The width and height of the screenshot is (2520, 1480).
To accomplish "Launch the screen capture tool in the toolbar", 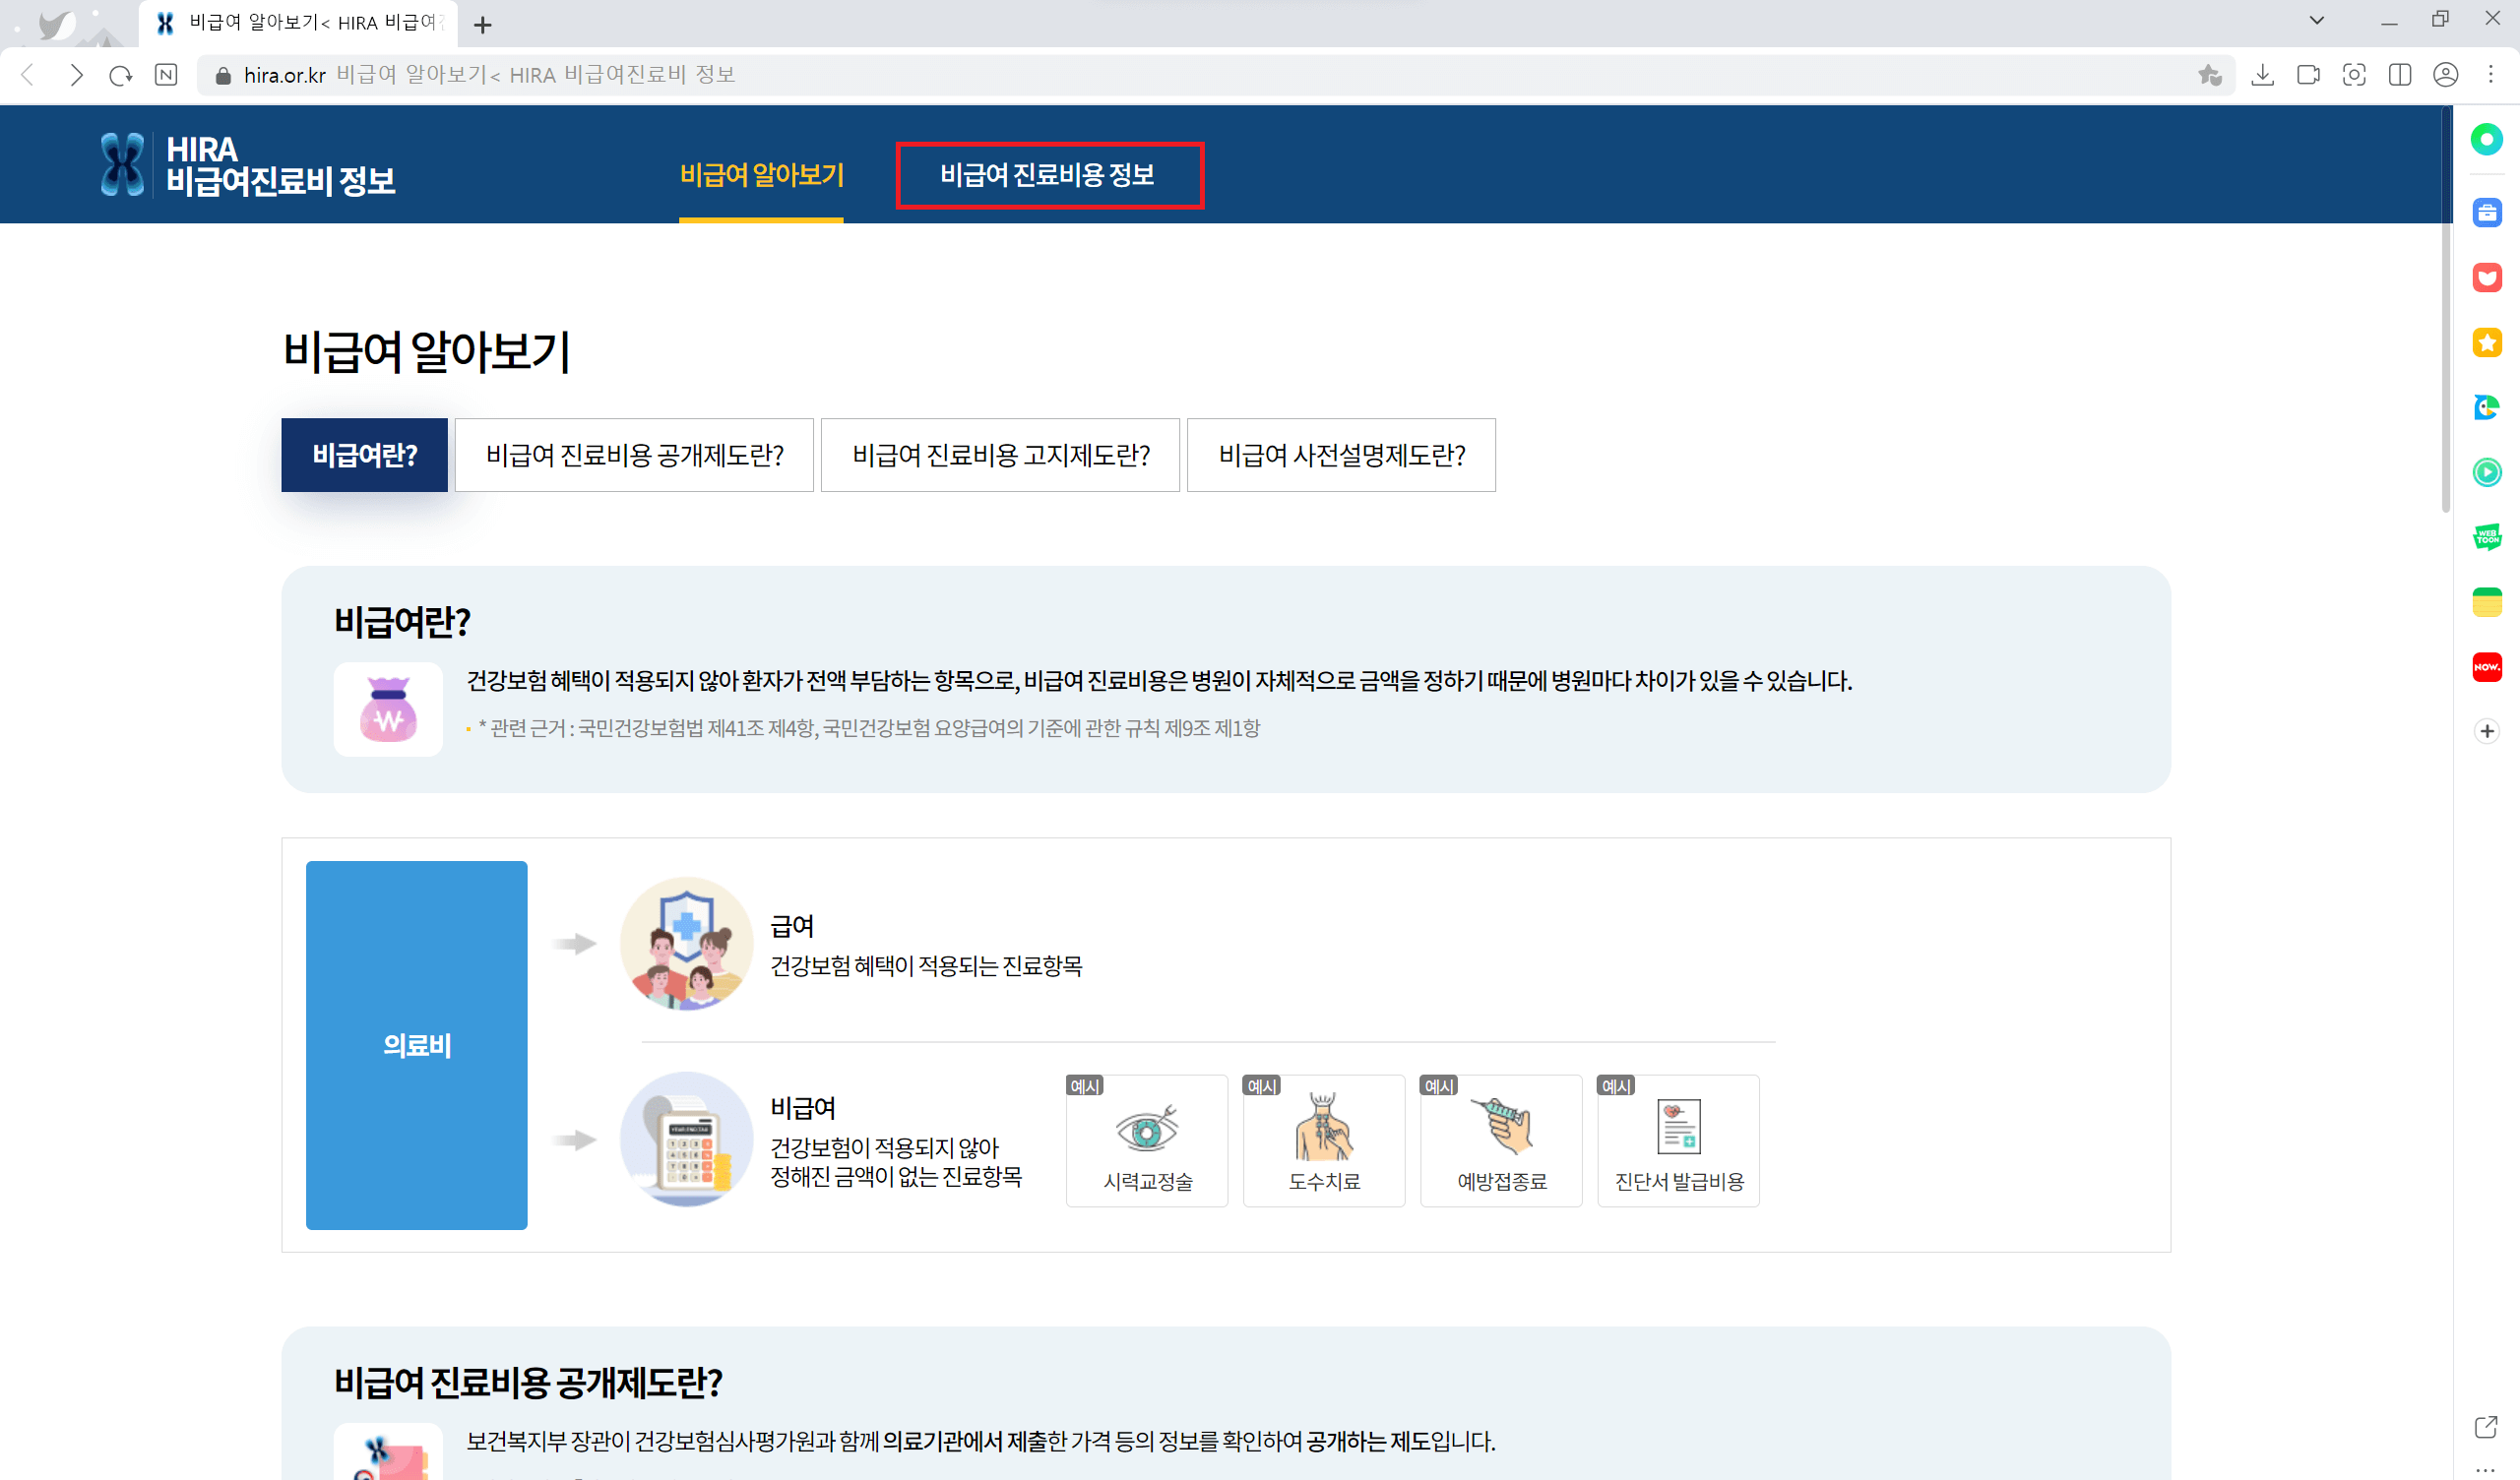I will point(2355,74).
